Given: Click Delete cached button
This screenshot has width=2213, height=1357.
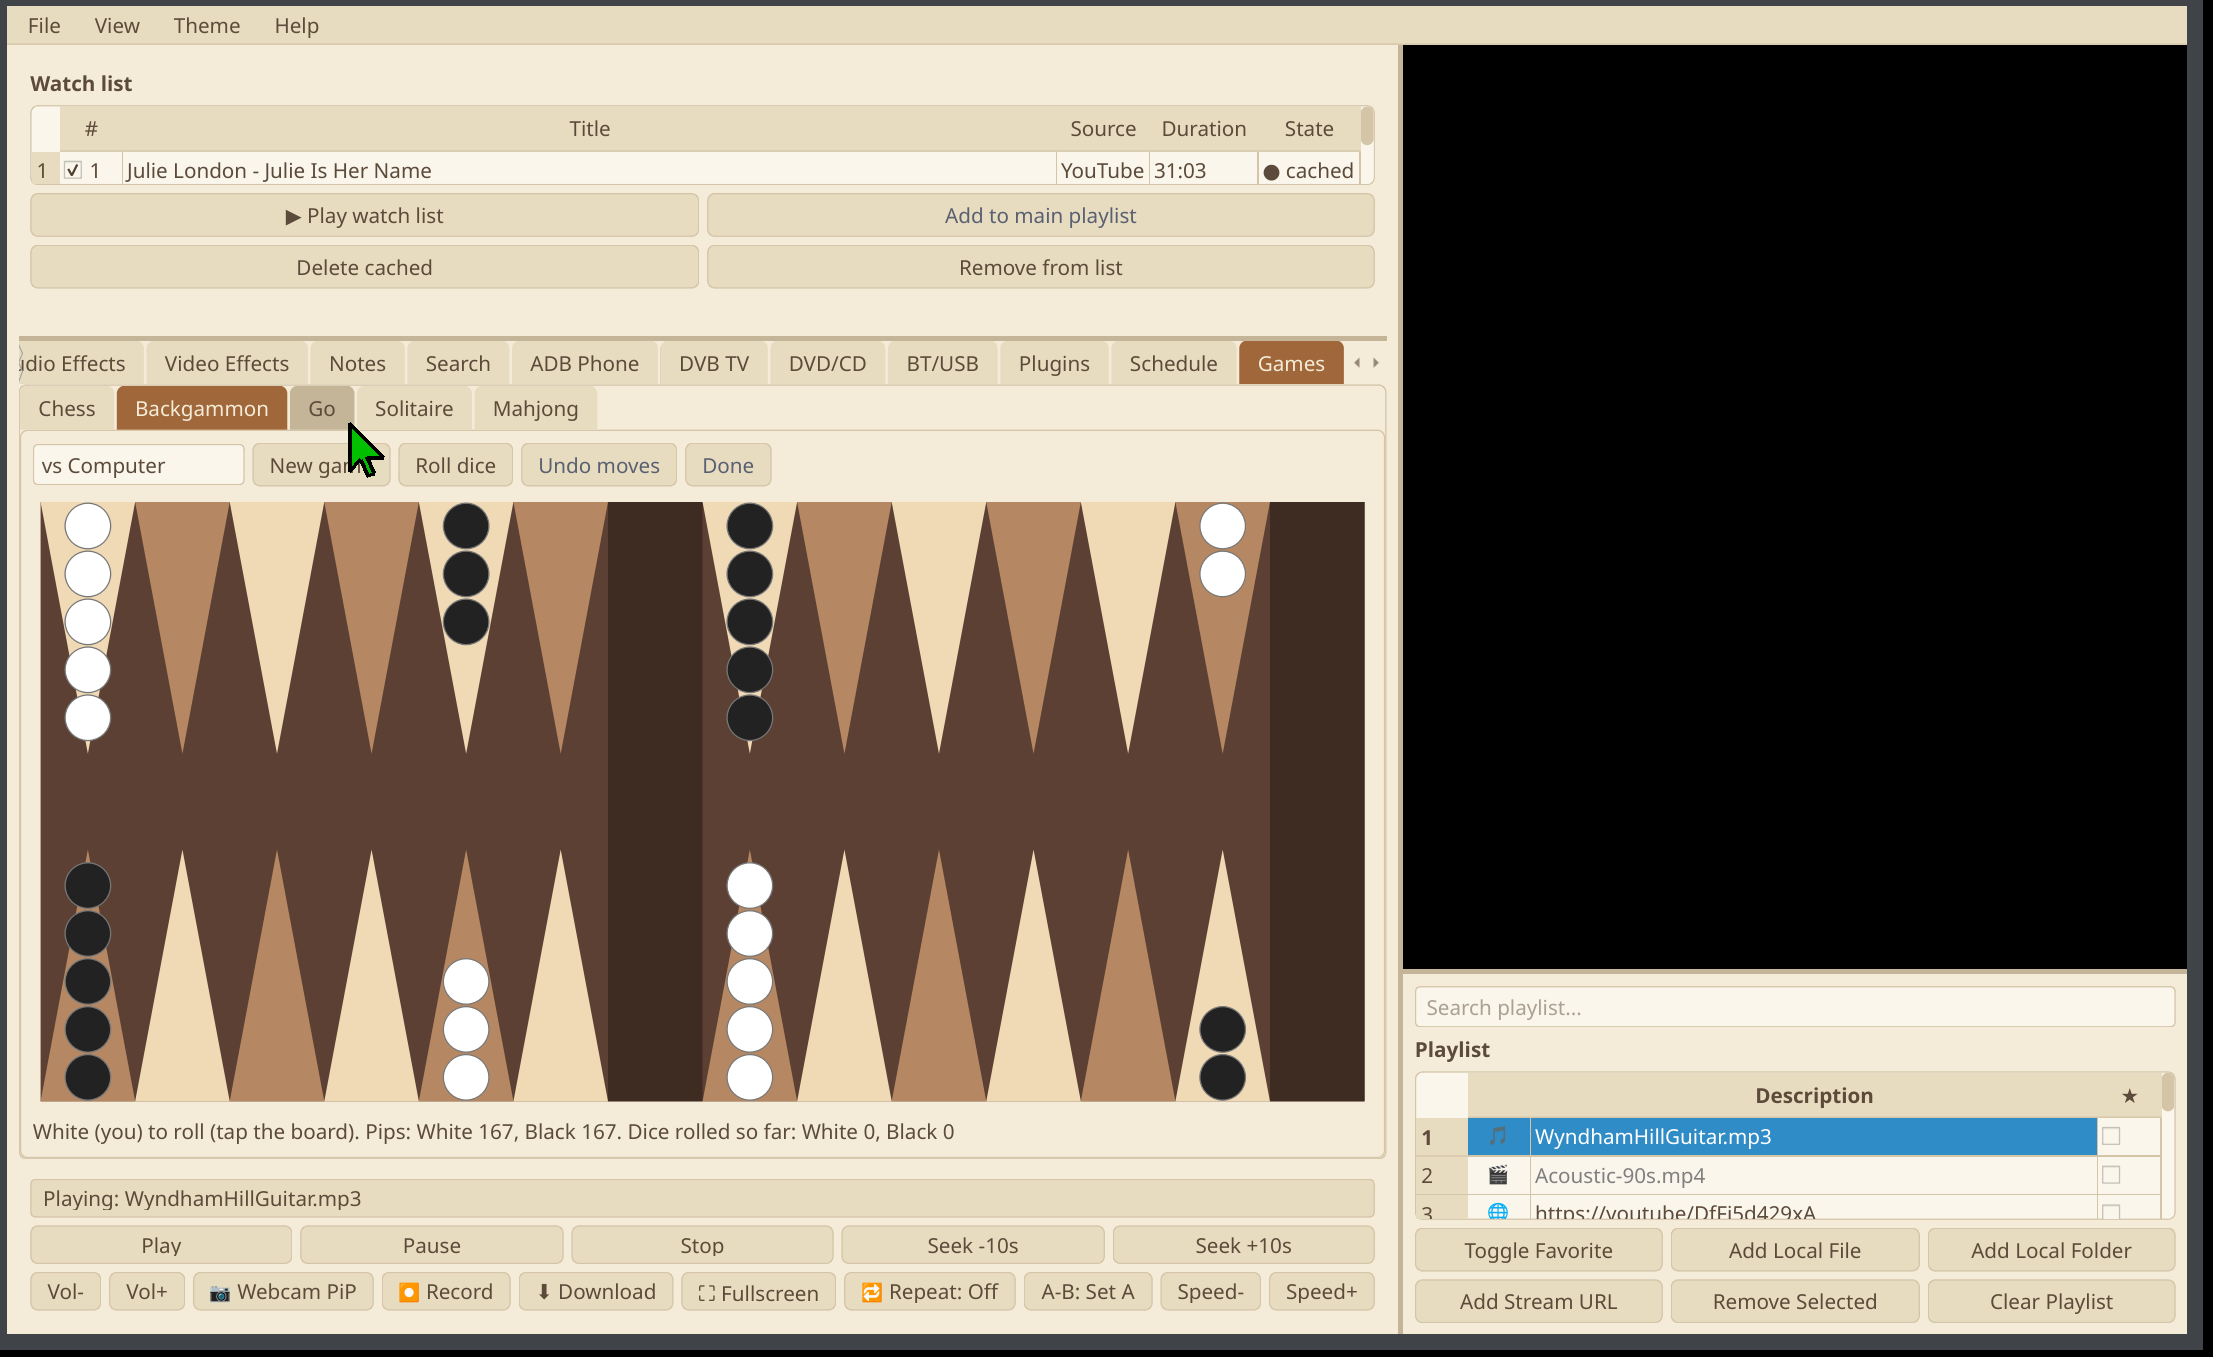Looking at the screenshot, I should pos(364,267).
